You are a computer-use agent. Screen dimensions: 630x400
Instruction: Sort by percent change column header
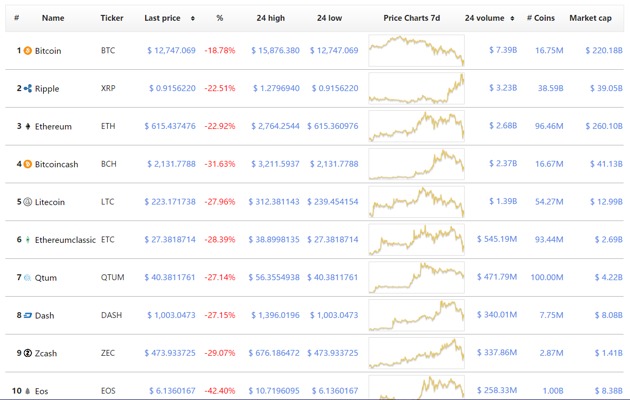(220, 18)
